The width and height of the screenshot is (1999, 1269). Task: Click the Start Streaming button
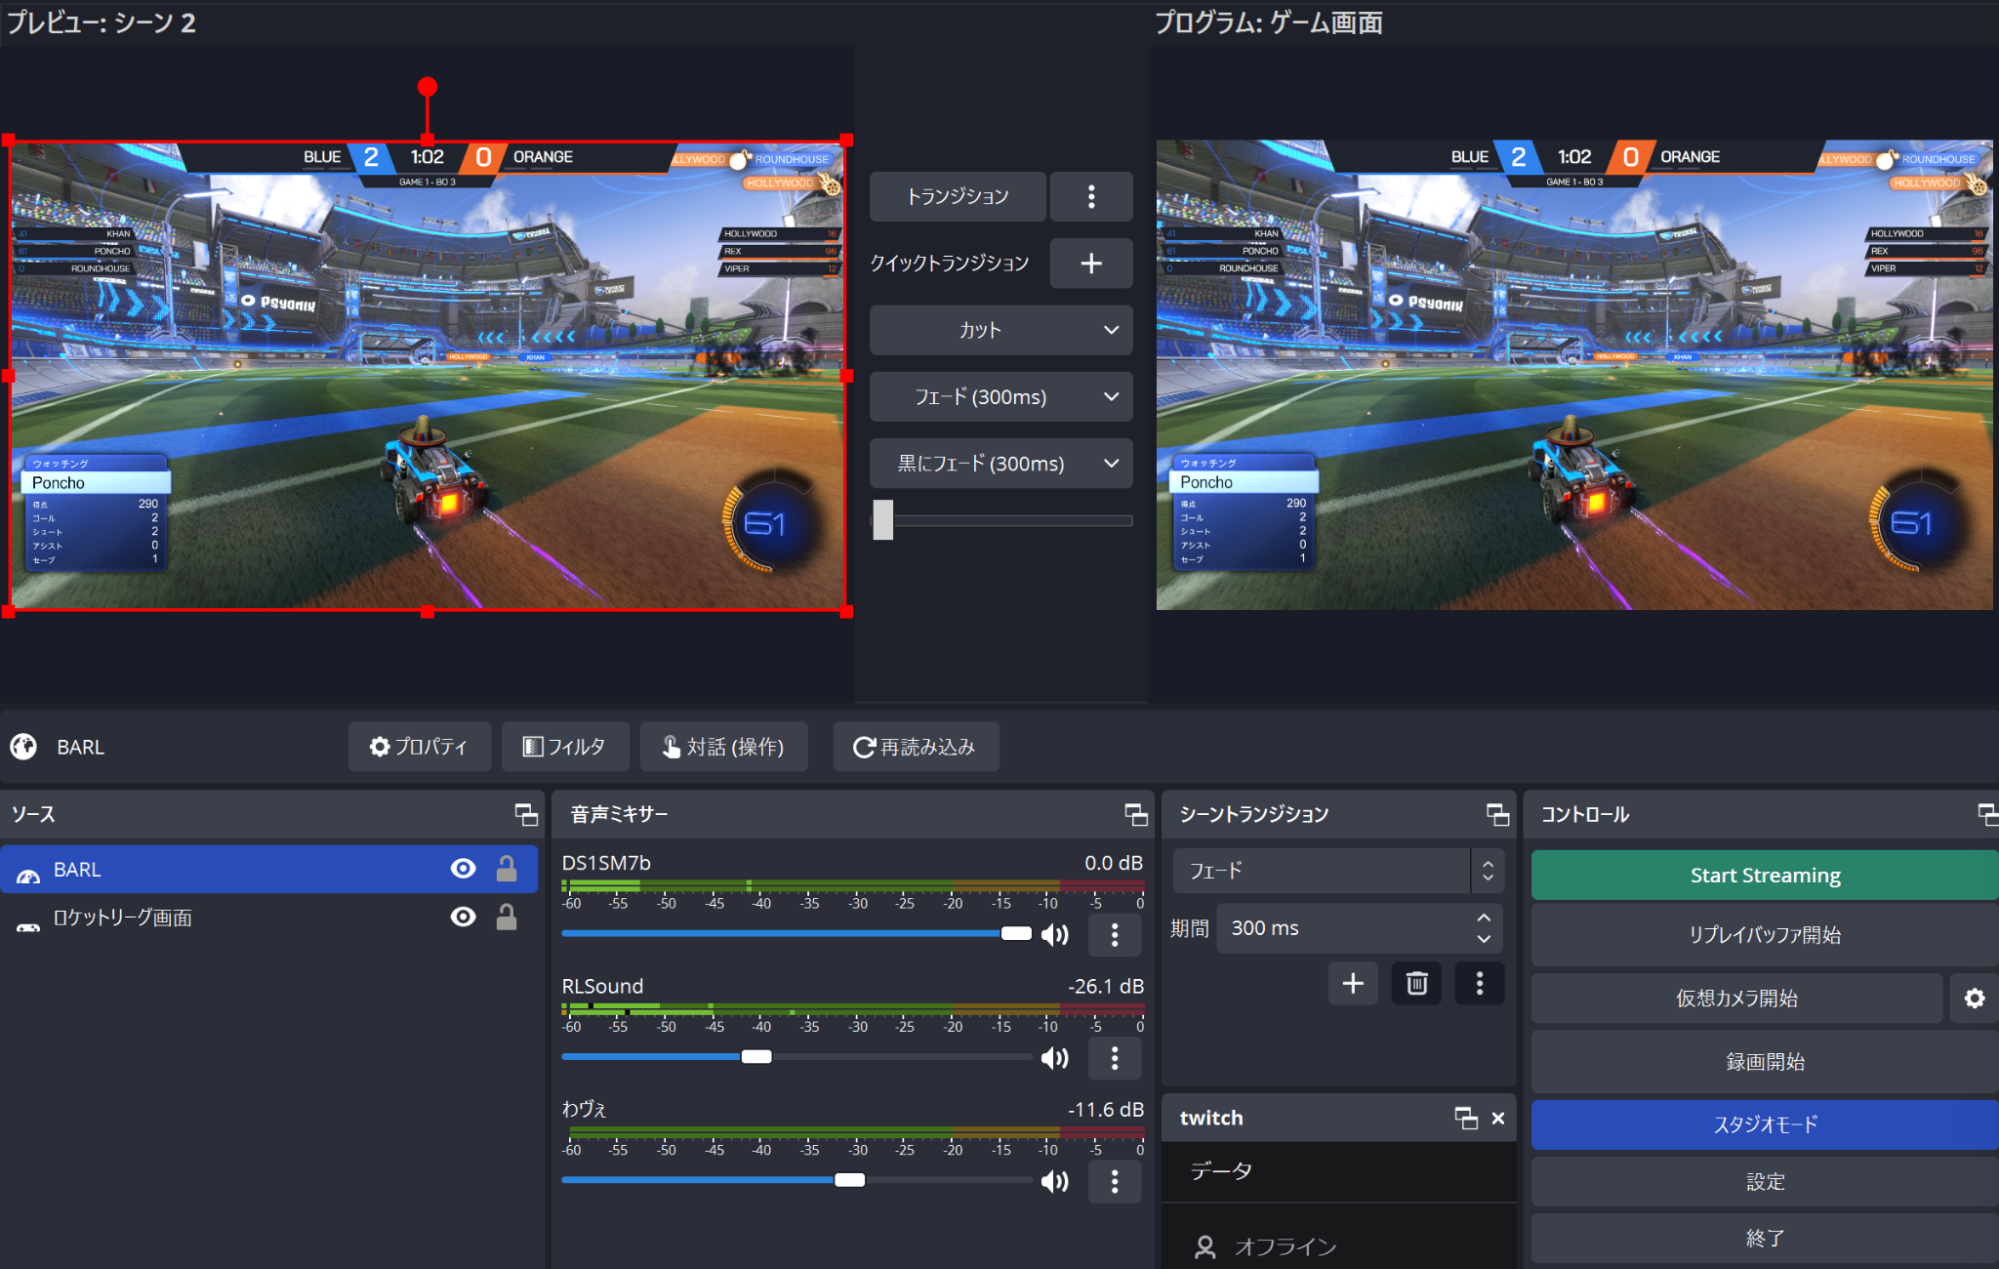[1764, 874]
